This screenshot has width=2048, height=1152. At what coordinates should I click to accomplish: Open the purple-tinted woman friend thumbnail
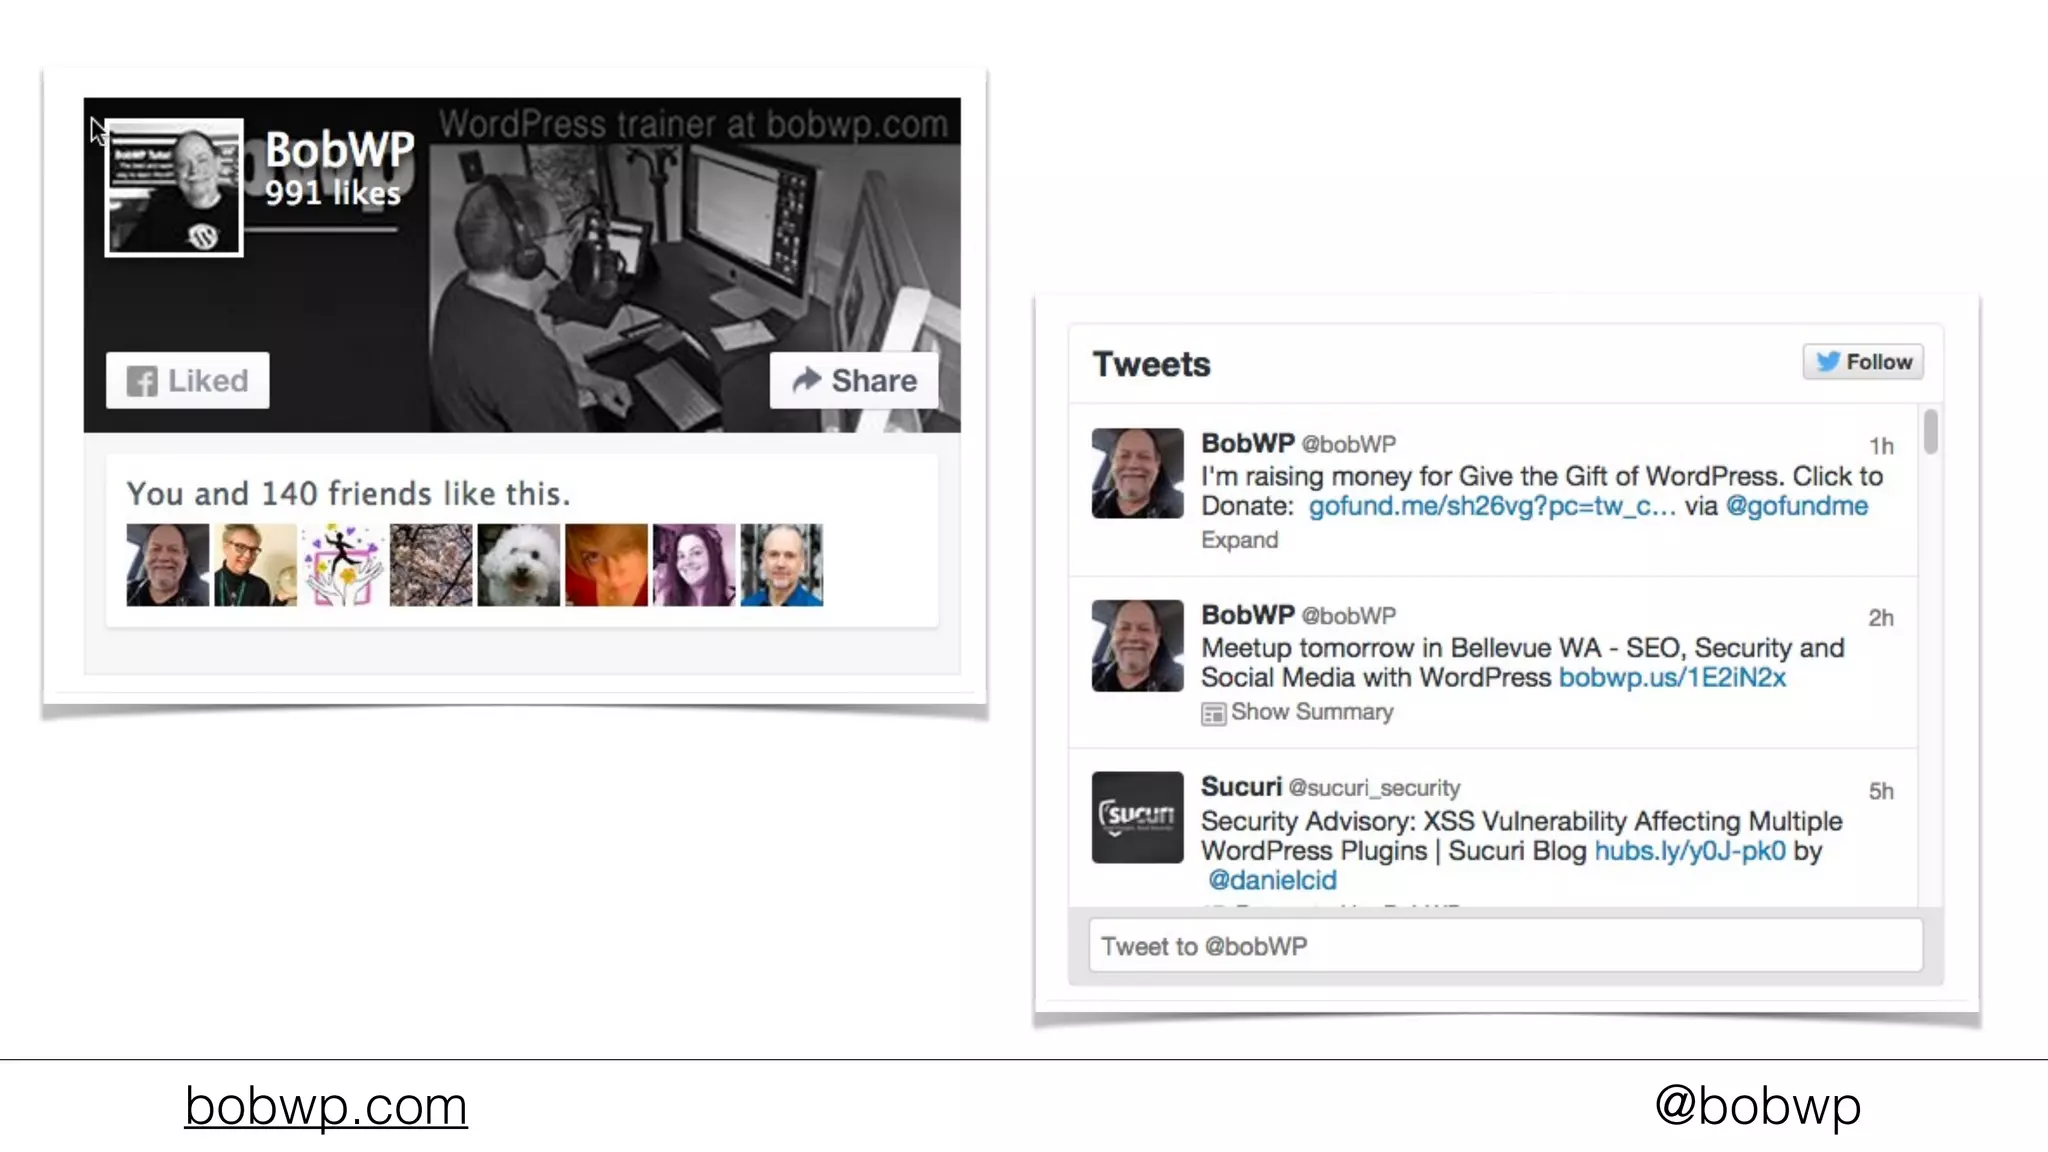694,565
